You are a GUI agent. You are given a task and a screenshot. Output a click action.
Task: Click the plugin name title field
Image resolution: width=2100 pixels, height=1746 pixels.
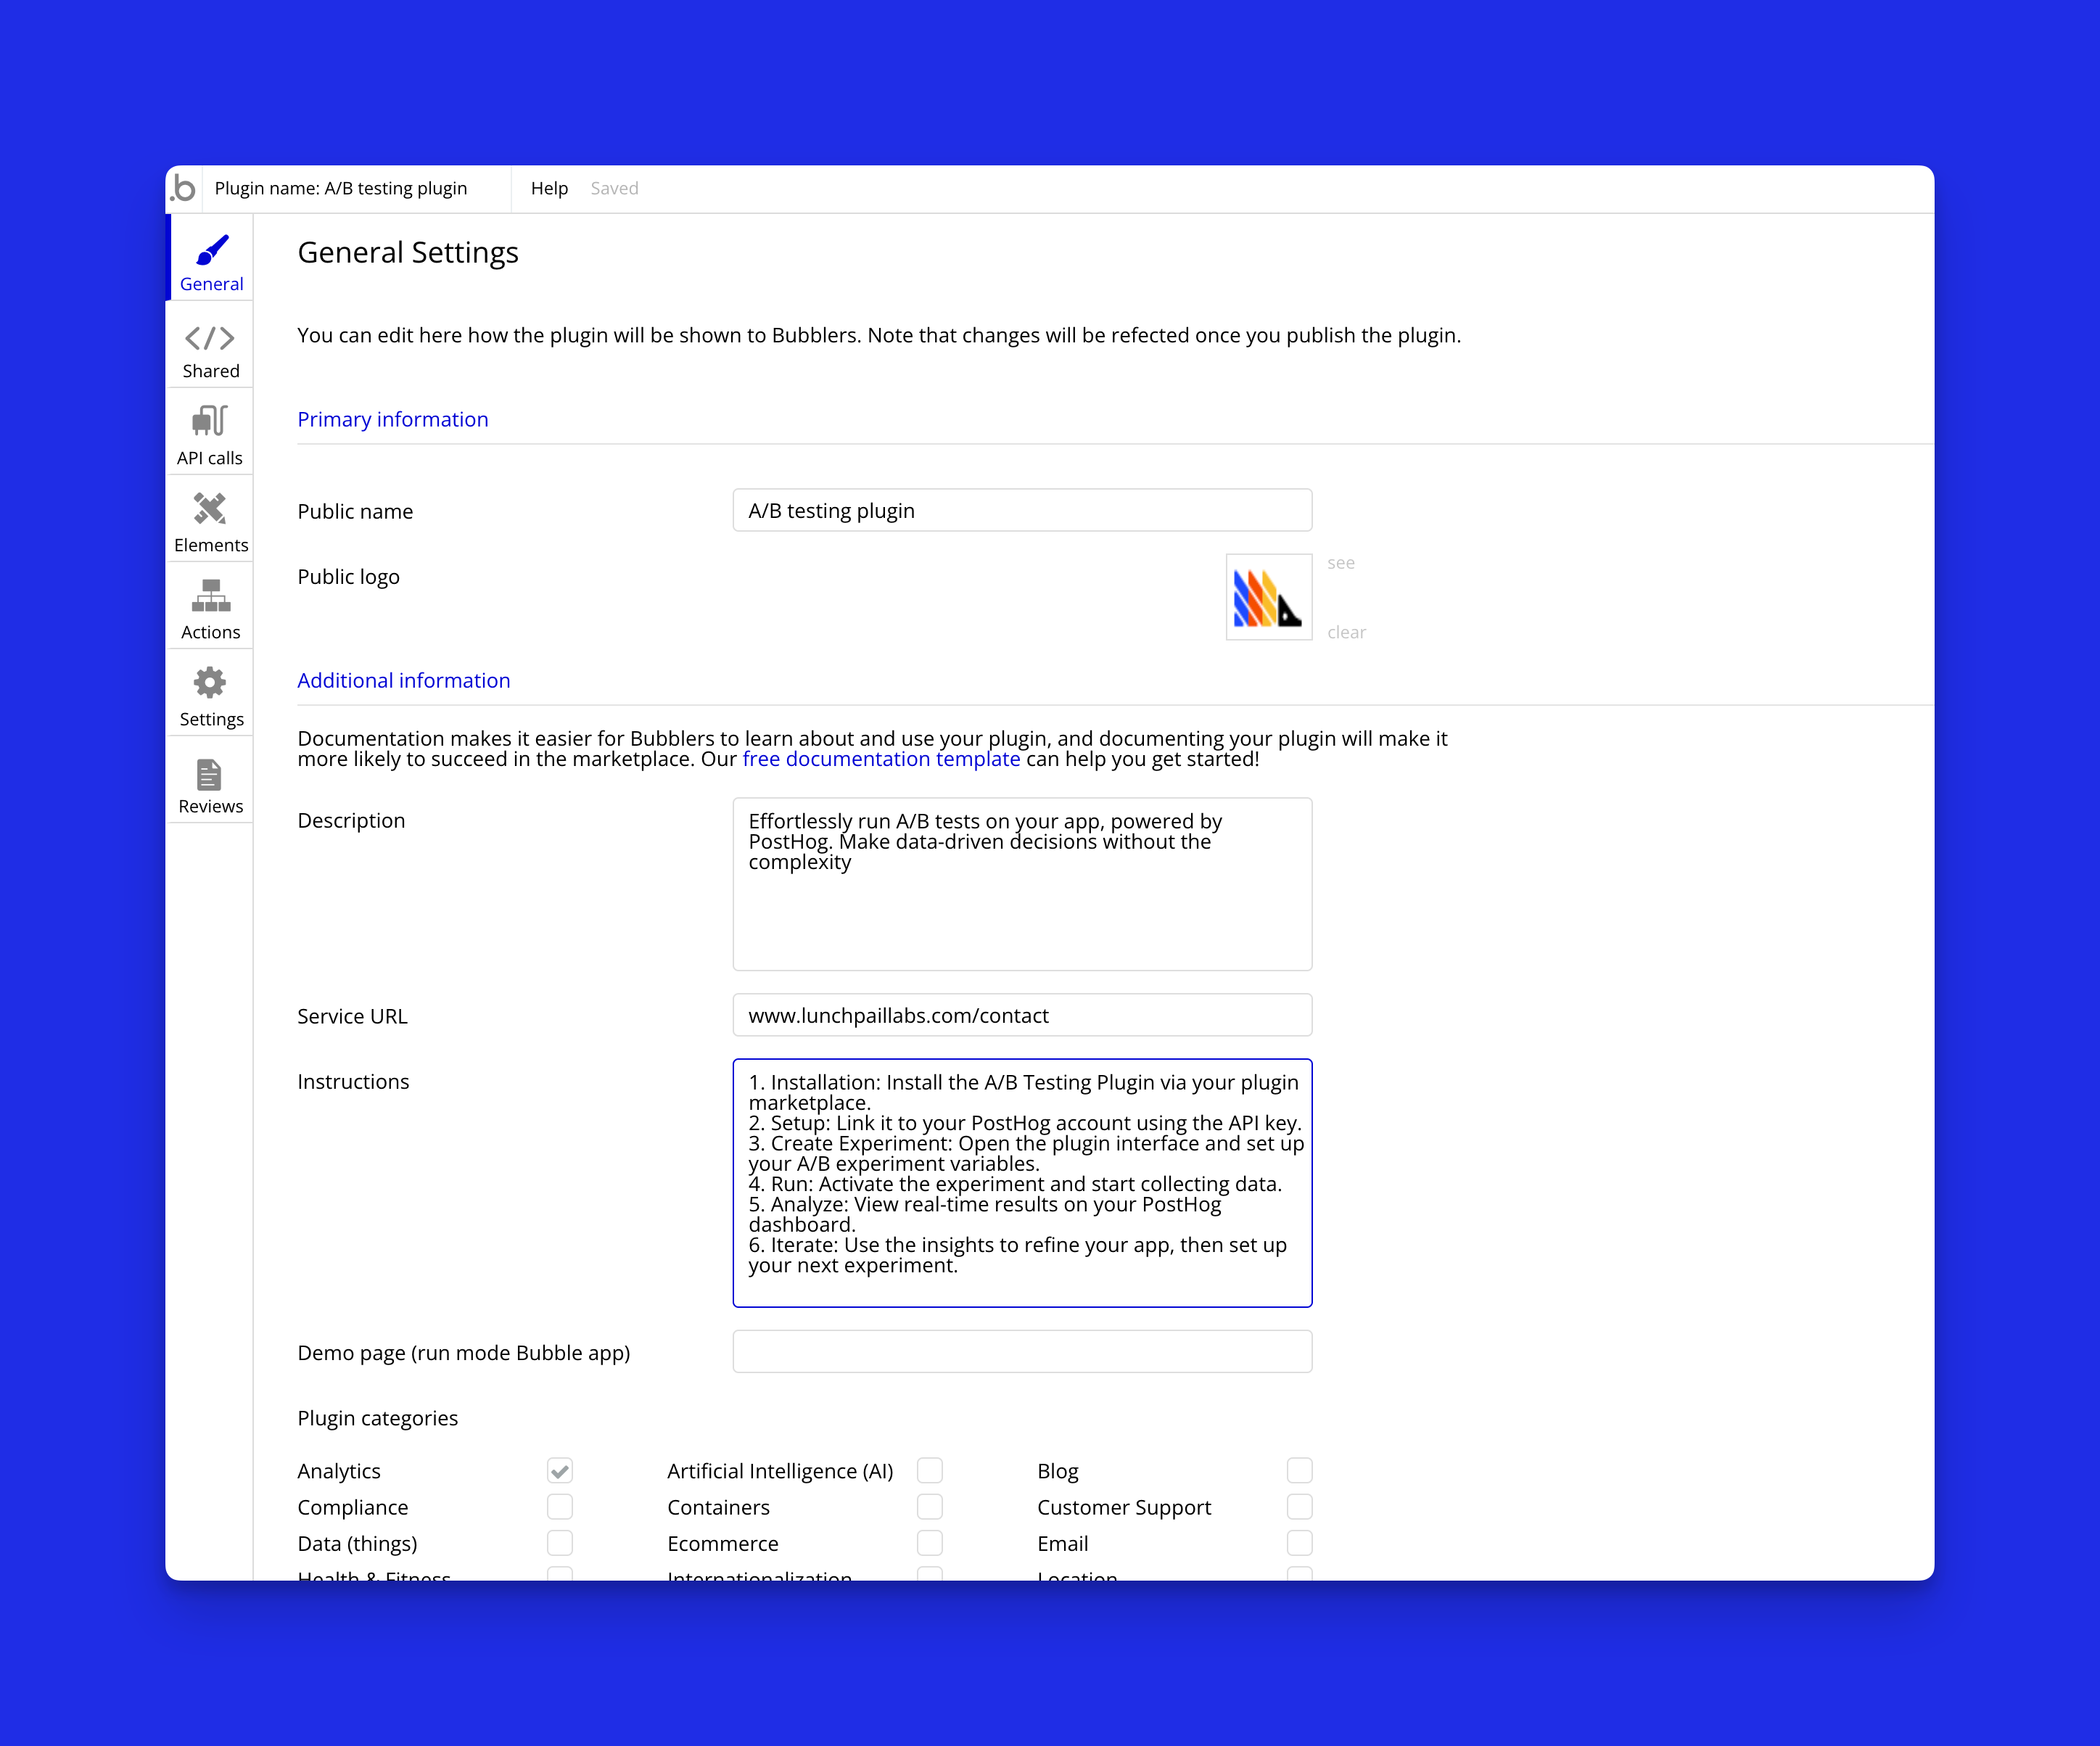pos(341,188)
